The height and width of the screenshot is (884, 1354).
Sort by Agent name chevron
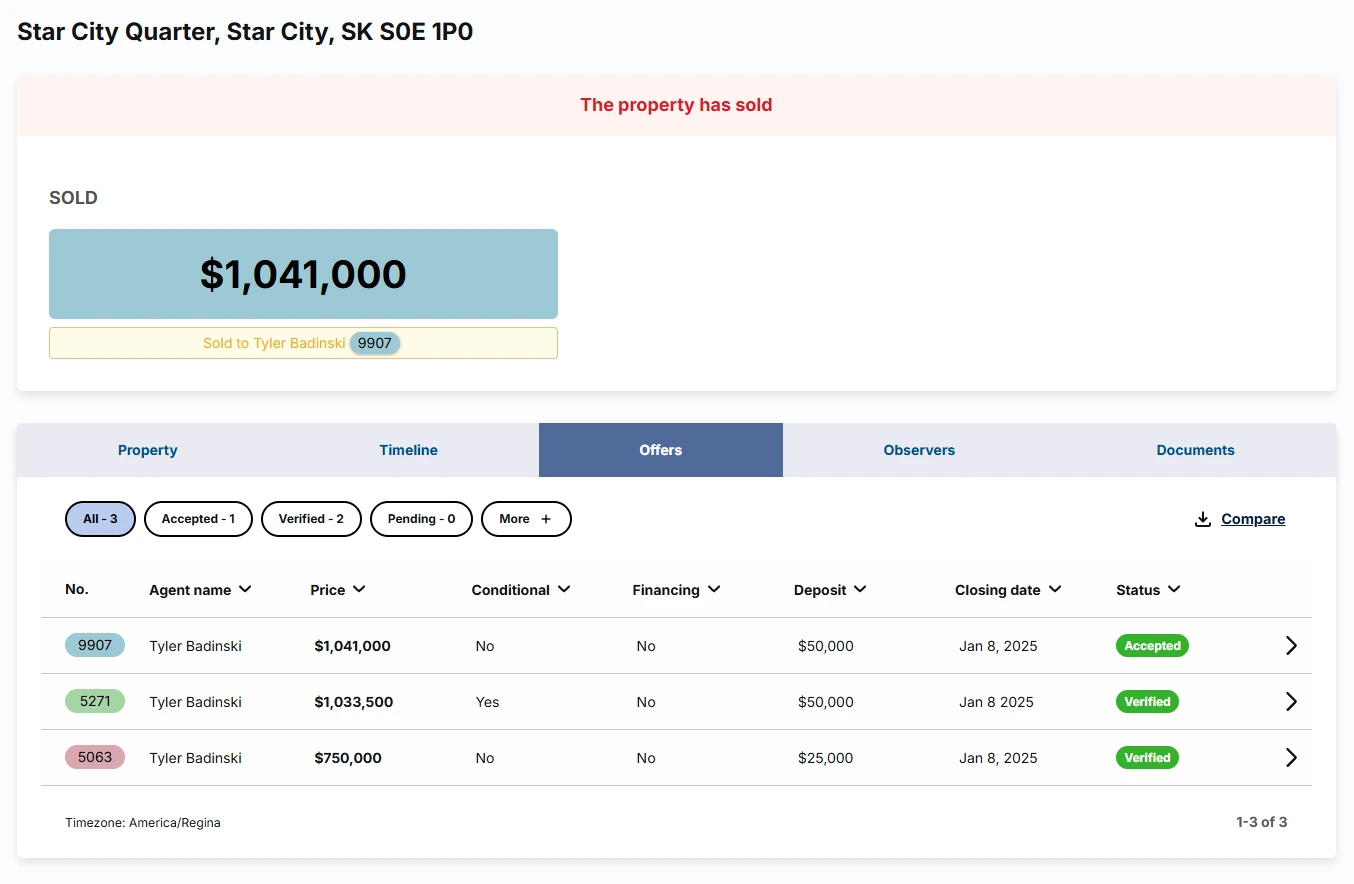coord(245,589)
